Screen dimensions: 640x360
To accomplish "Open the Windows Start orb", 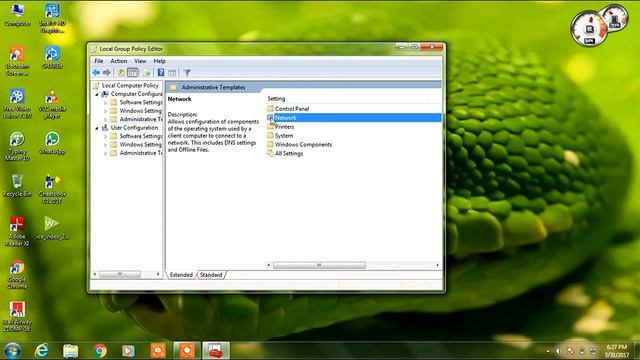I will point(13,351).
